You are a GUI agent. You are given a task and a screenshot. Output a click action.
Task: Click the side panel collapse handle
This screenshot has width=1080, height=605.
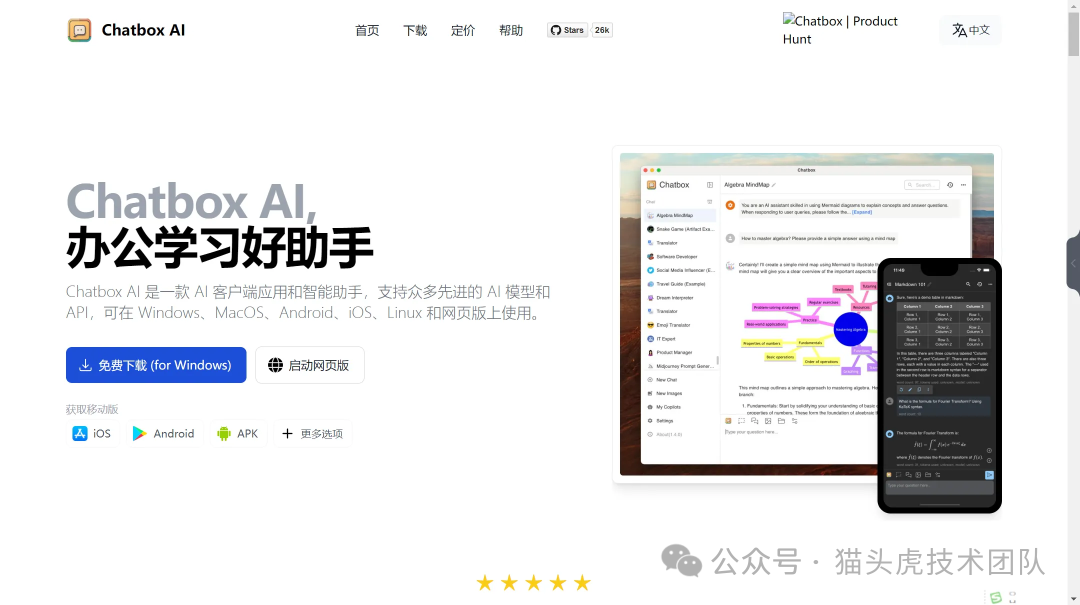coord(1073,263)
